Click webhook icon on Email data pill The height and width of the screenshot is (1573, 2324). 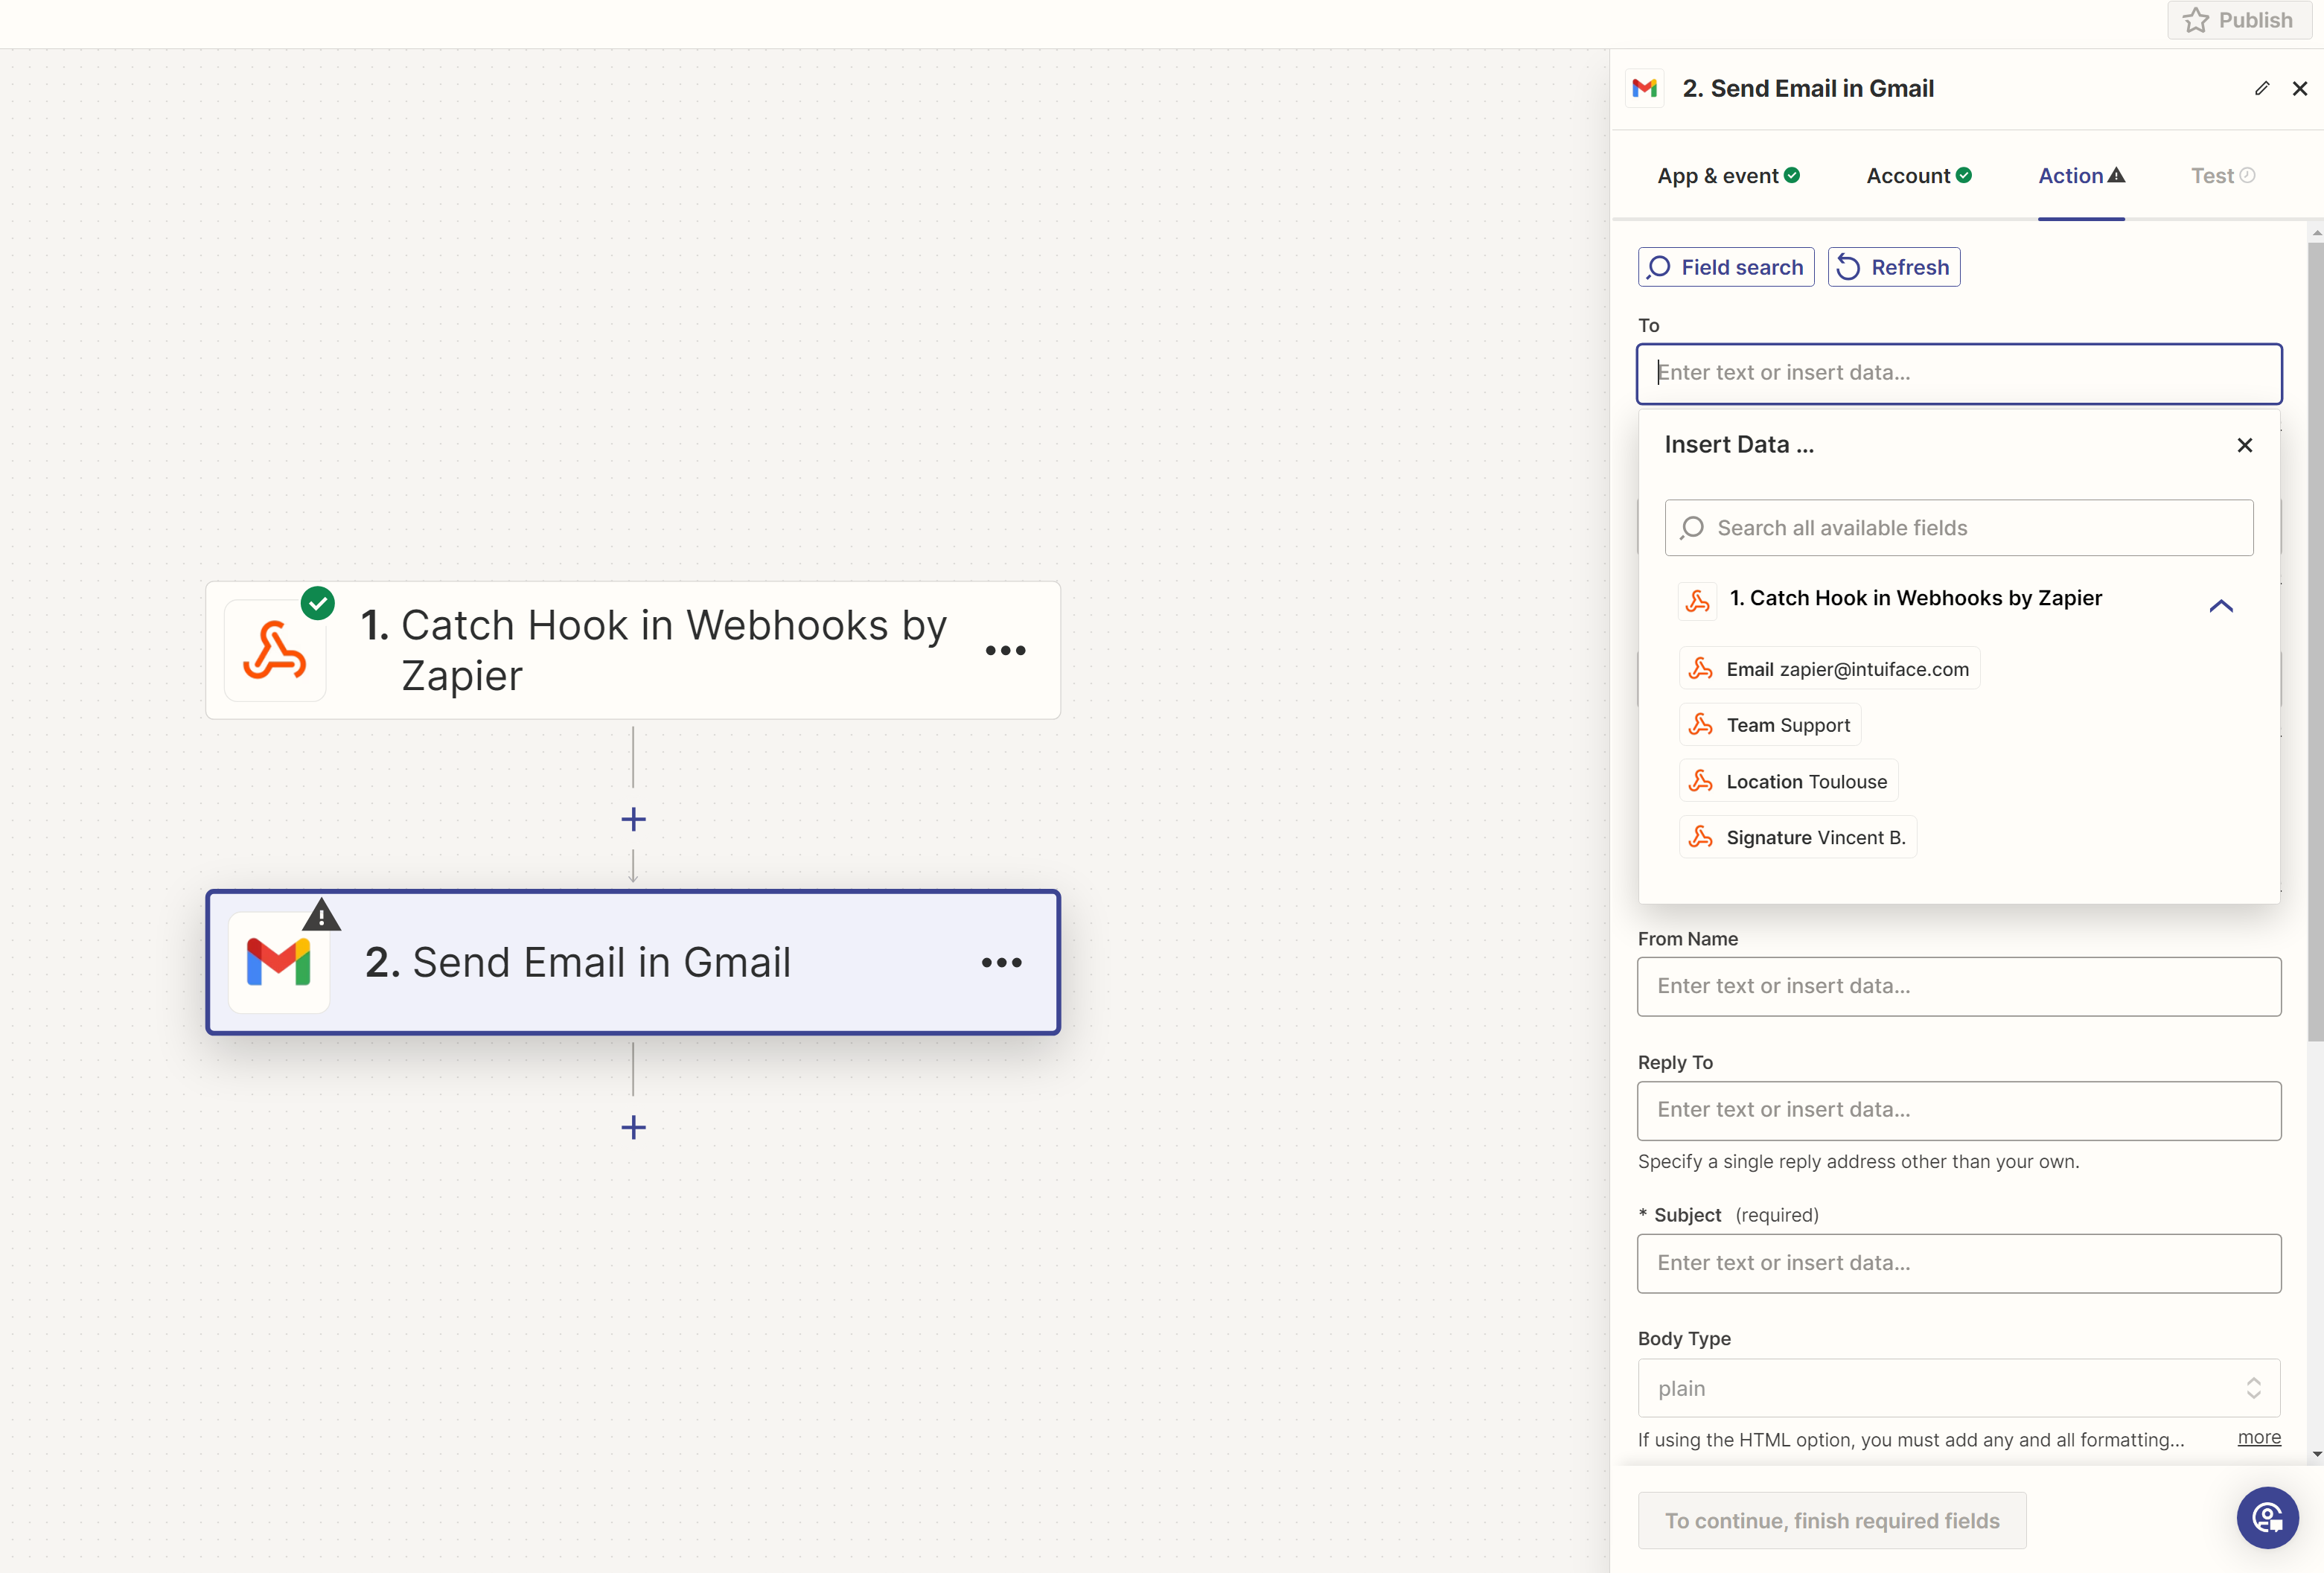pos(1701,669)
